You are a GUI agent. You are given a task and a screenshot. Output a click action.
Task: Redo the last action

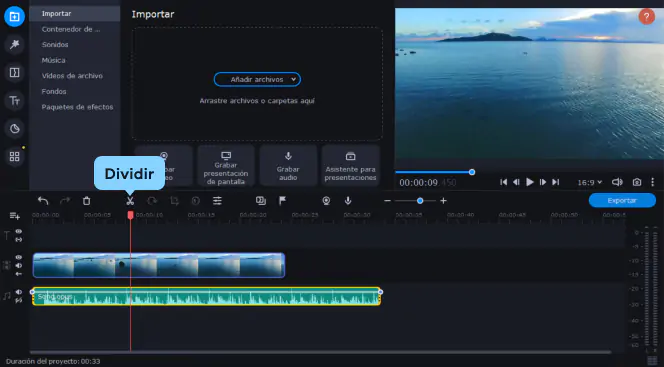coord(65,201)
